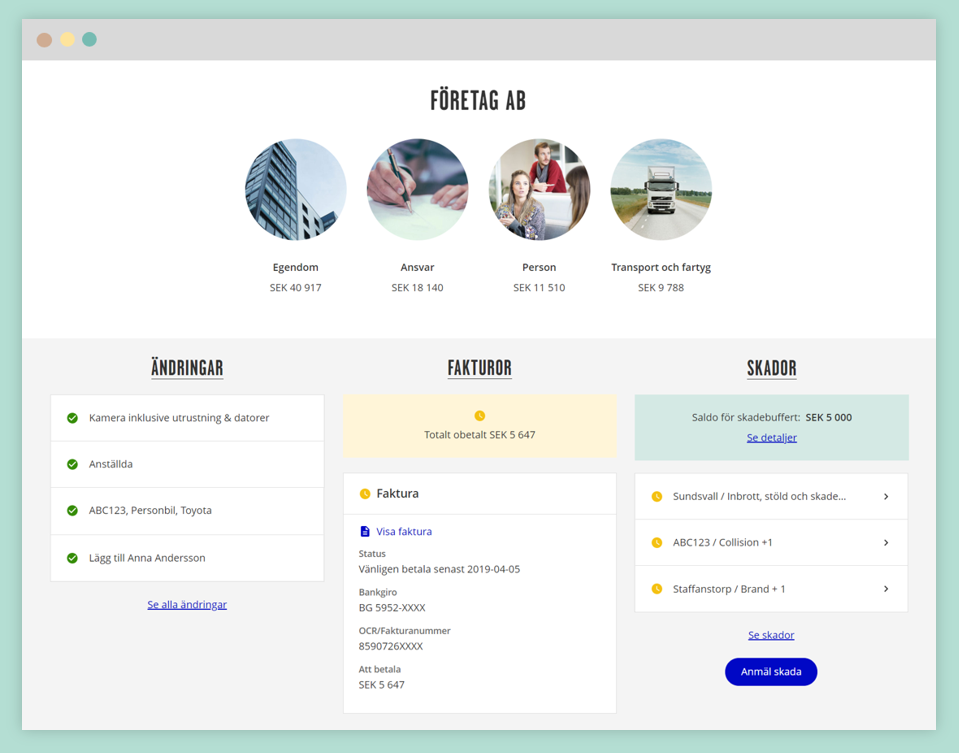Image resolution: width=959 pixels, height=753 pixels.
Task: Select the Bankgiro value BG 5952-XXXX
Action: (x=392, y=607)
